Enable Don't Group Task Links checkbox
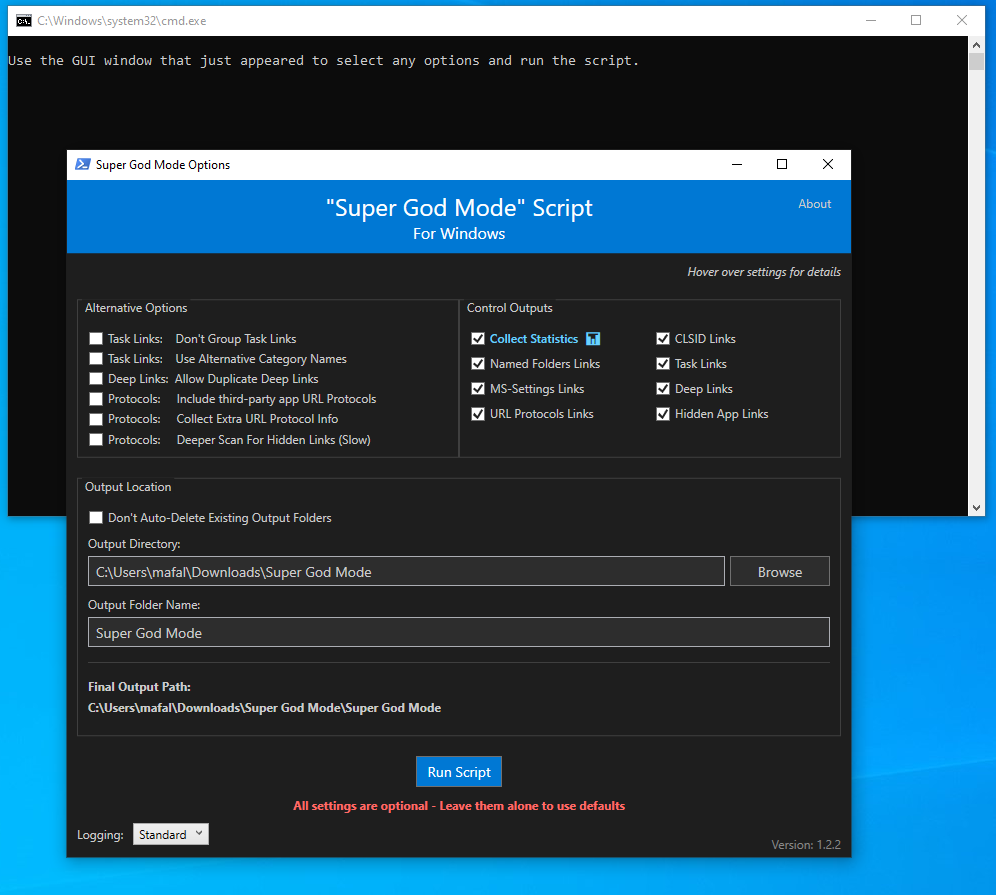The width and height of the screenshot is (996, 895). pos(96,339)
